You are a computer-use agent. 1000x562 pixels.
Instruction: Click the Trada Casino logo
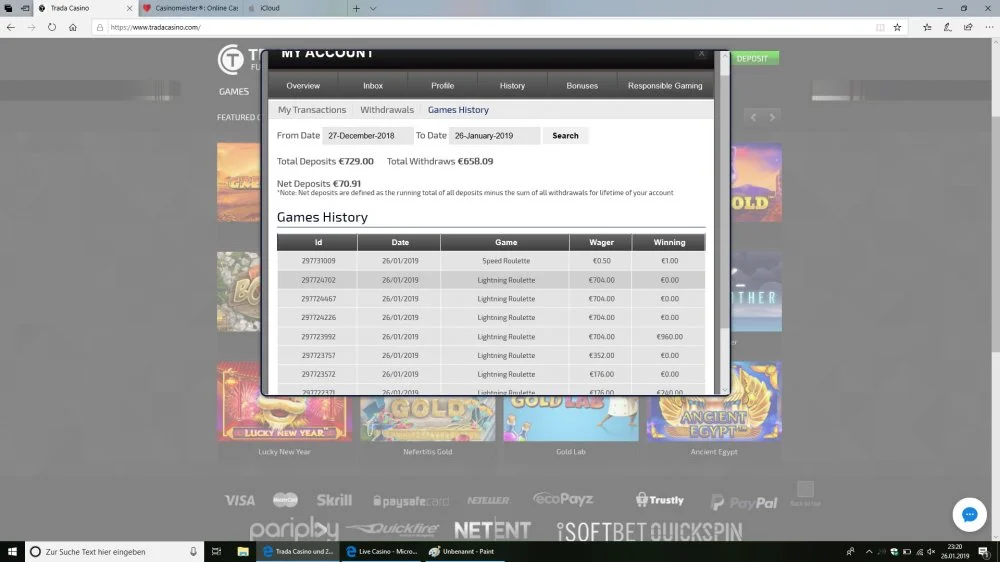point(240,59)
